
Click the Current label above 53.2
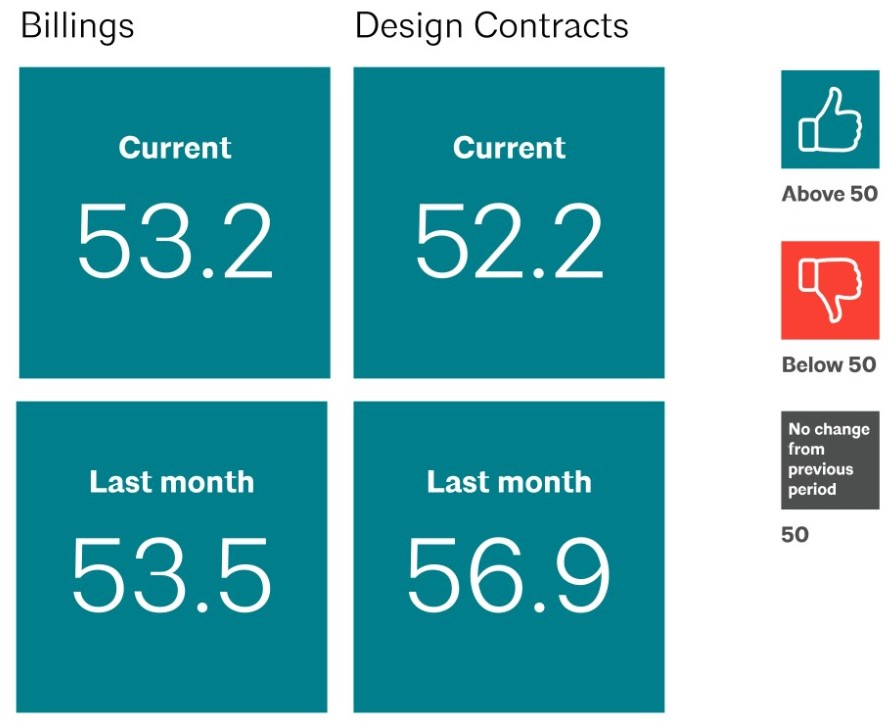tap(175, 148)
